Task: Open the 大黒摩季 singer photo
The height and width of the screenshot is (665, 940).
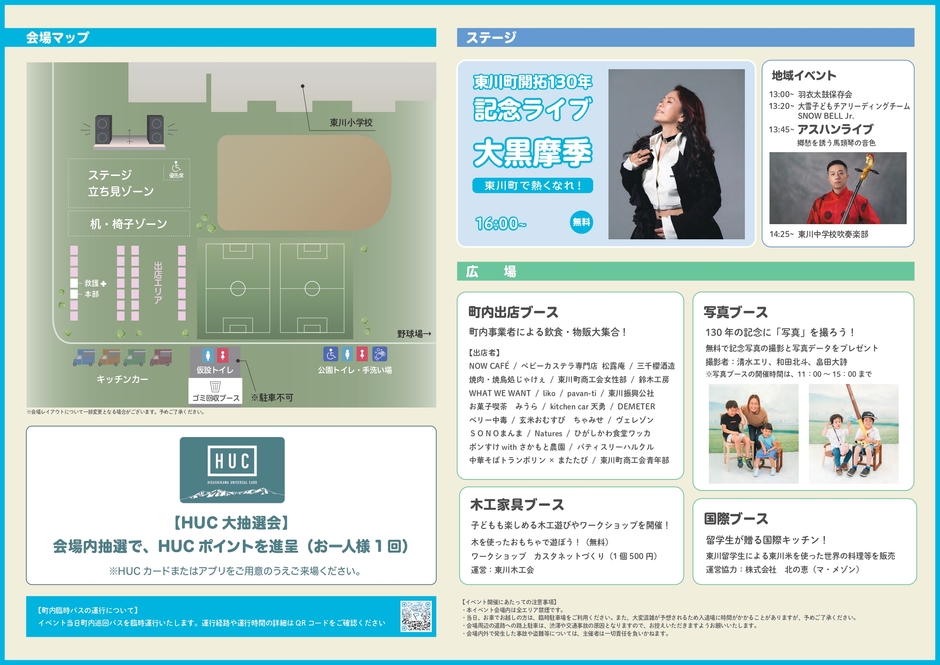Action: point(675,157)
